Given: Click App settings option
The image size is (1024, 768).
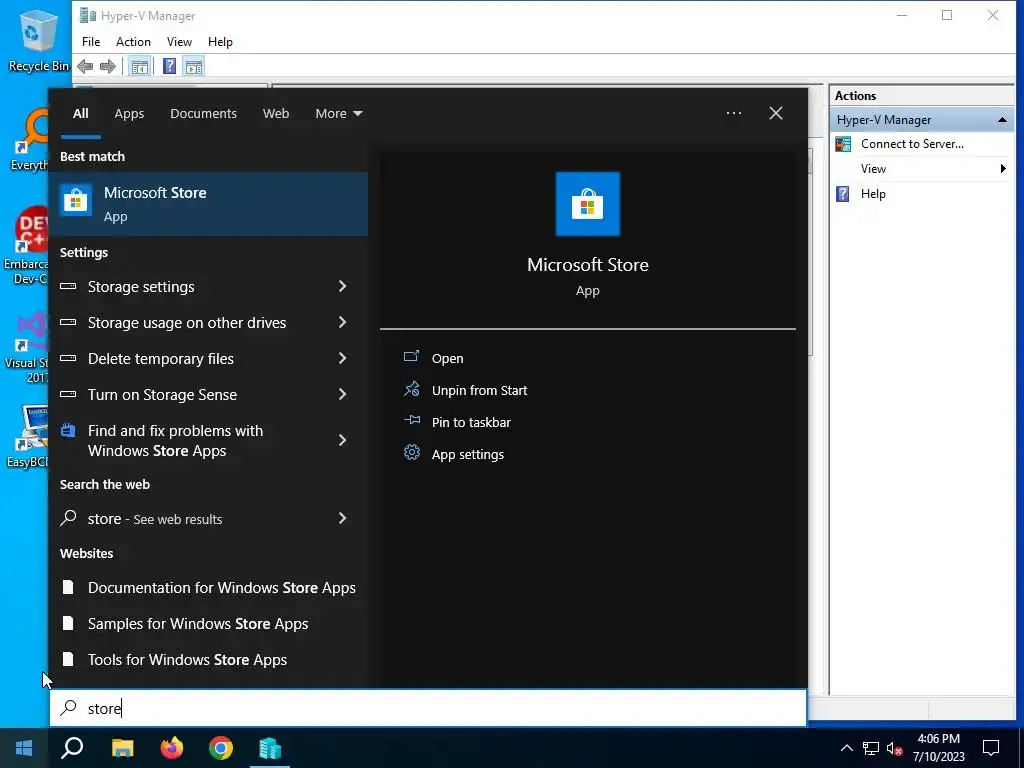Looking at the screenshot, I should 468,455.
